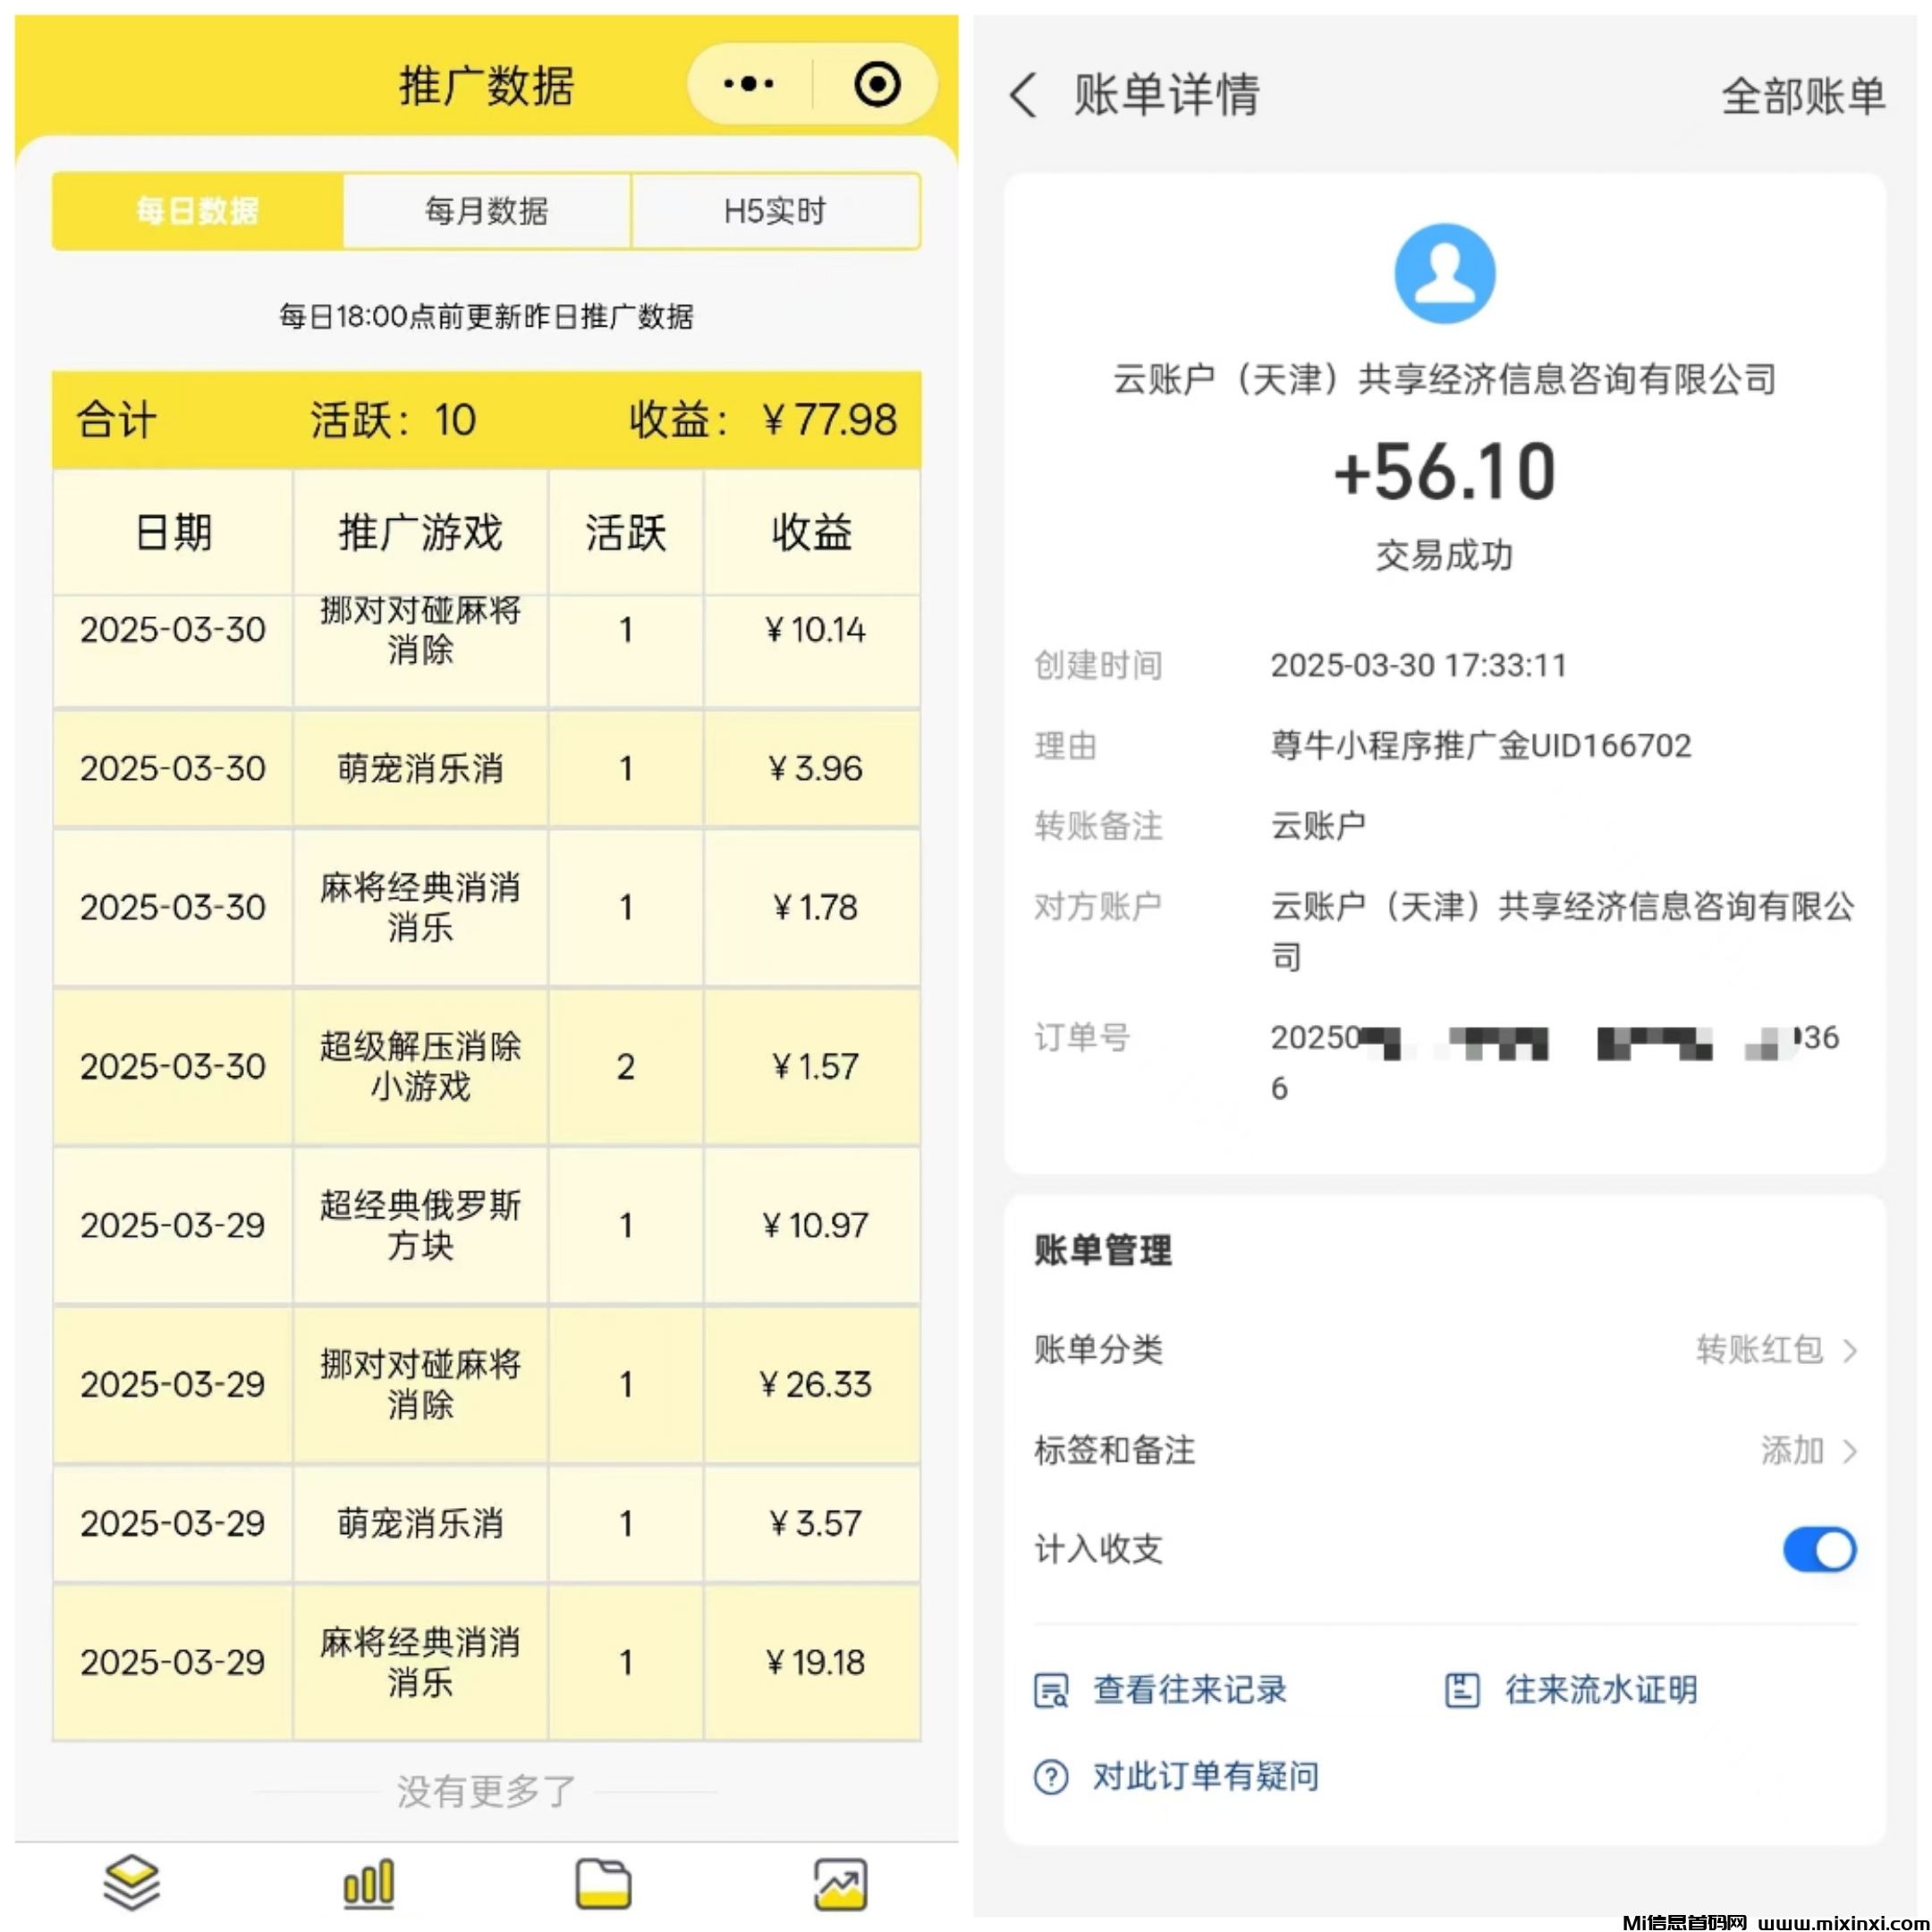Viewport: 1932px width, 1932px height.
Task: Toggle the 计入收支 switch off
Action: tap(1819, 1550)
